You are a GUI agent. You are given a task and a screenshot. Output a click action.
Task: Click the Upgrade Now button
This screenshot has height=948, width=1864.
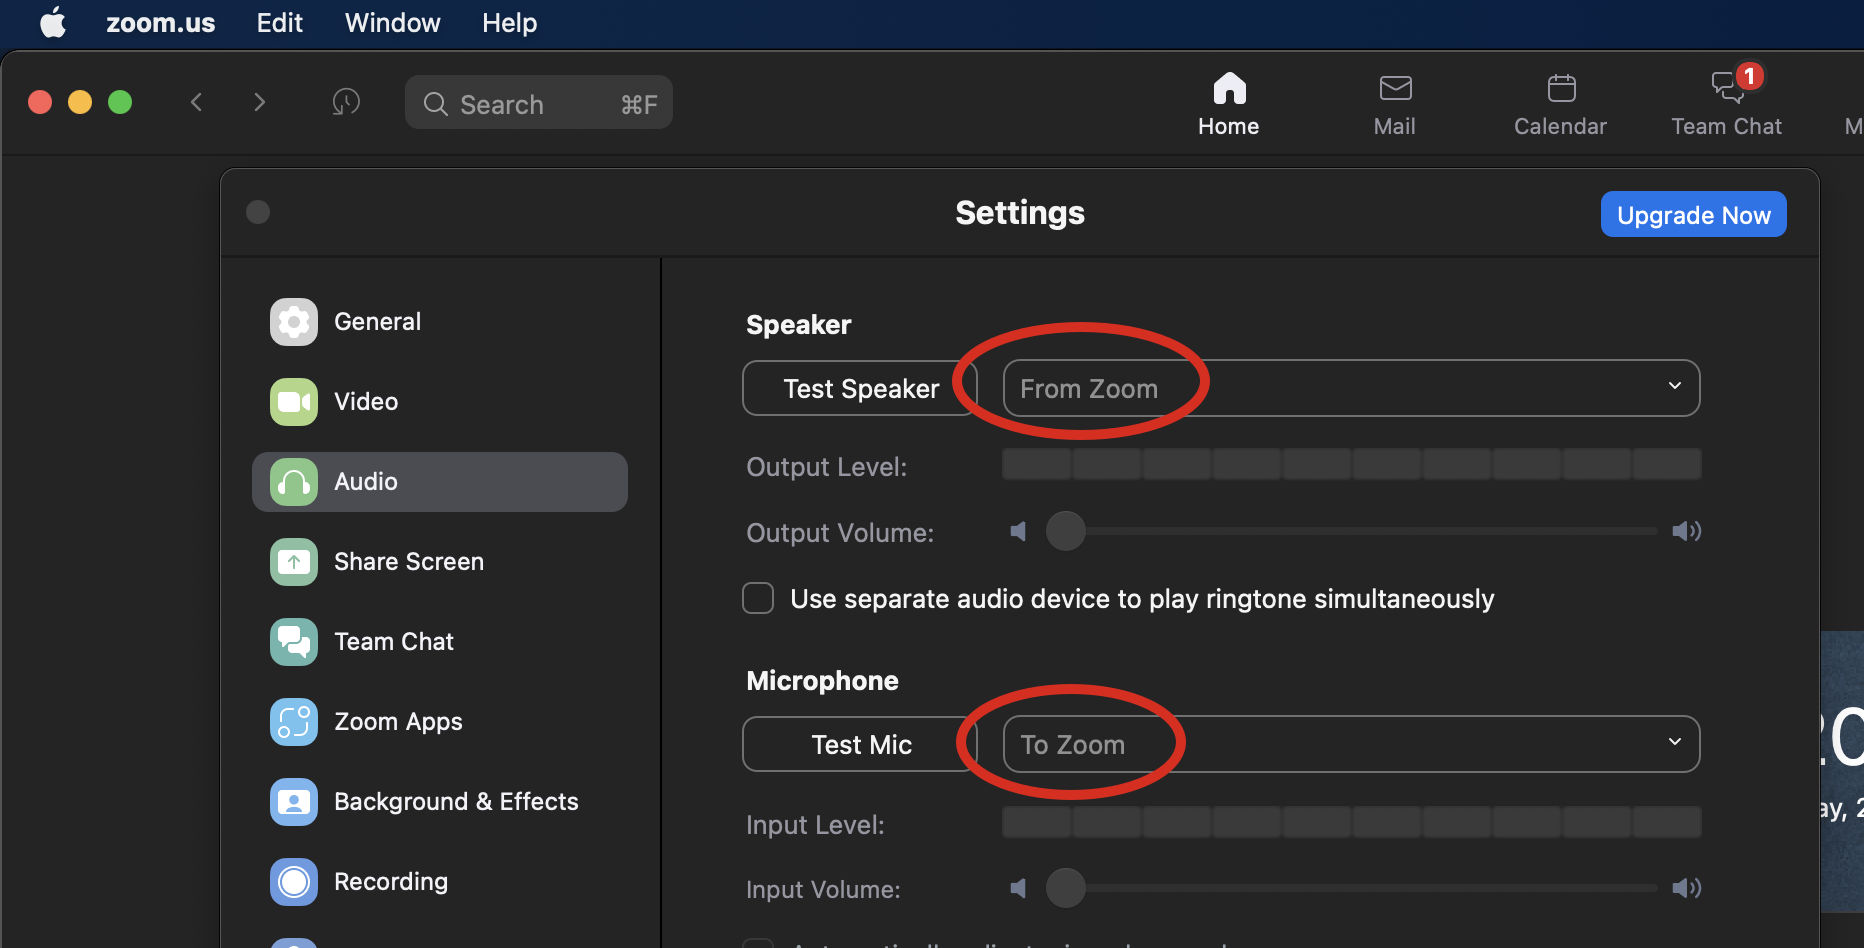coord(1693,215)
